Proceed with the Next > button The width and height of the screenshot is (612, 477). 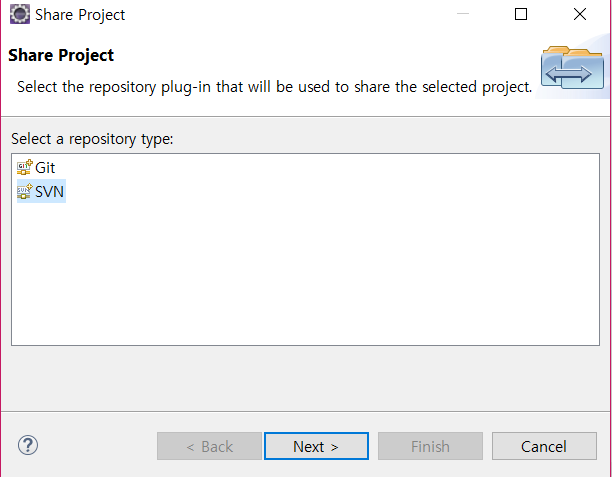[x=316, y=446]
